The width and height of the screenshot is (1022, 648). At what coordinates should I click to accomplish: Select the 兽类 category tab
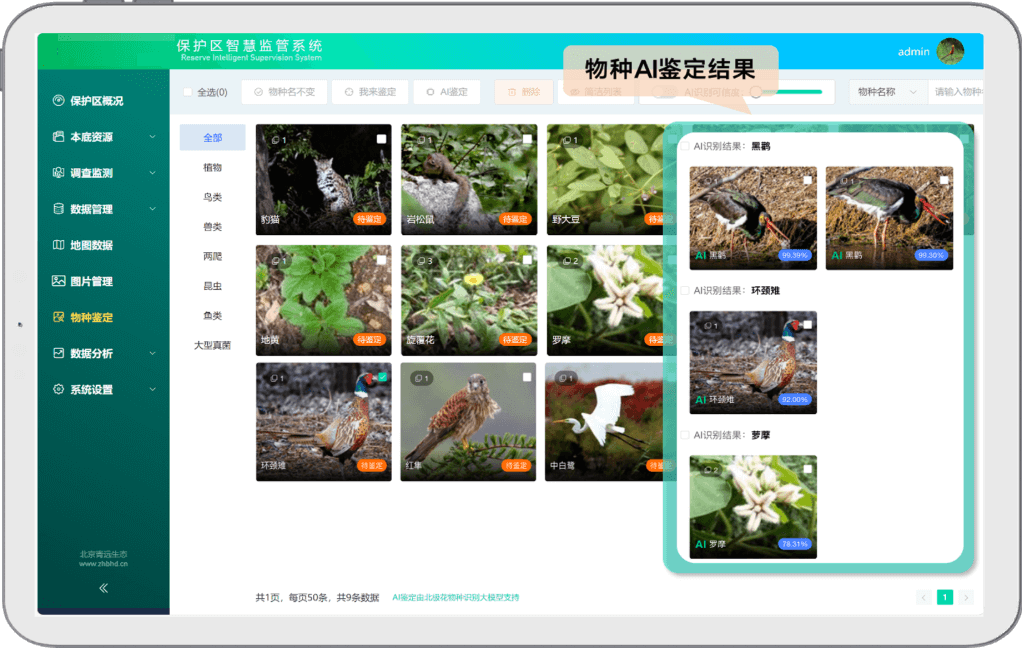pos(212,227)
